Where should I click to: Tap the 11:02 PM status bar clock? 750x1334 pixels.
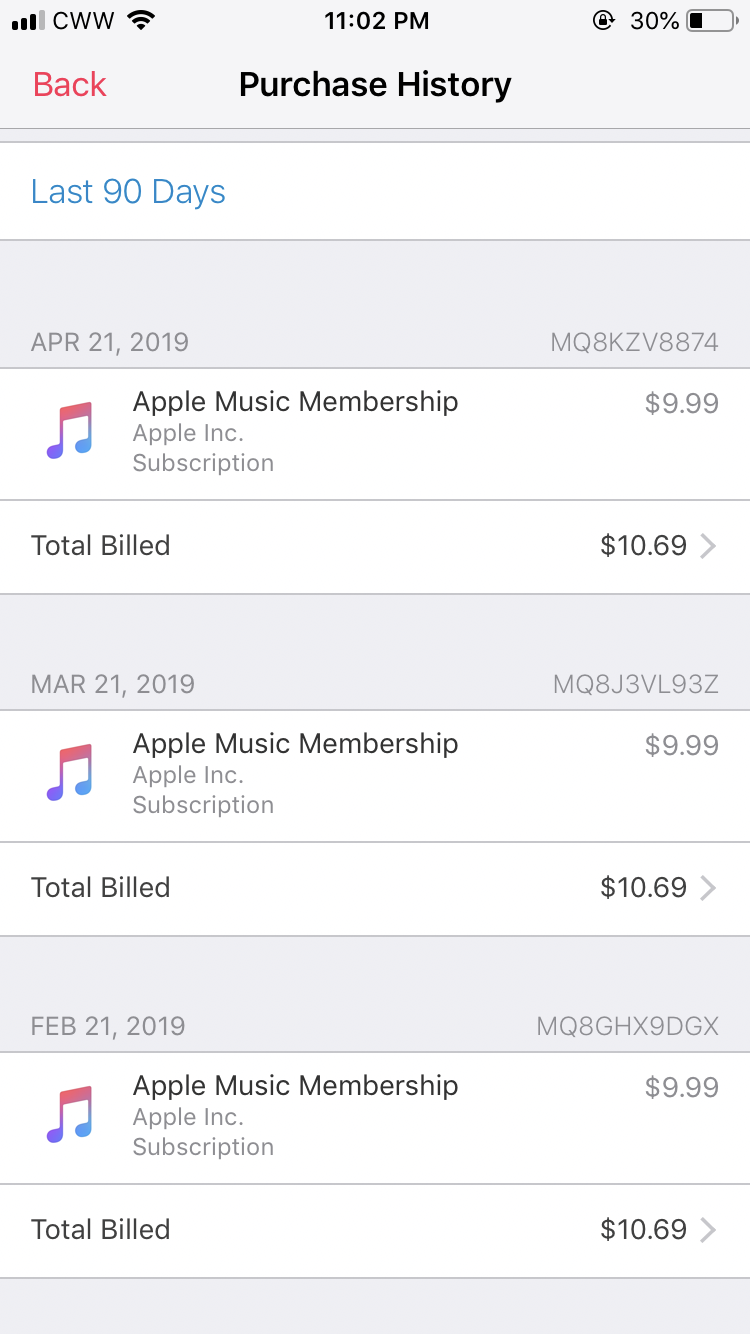[x=376, y=21]
